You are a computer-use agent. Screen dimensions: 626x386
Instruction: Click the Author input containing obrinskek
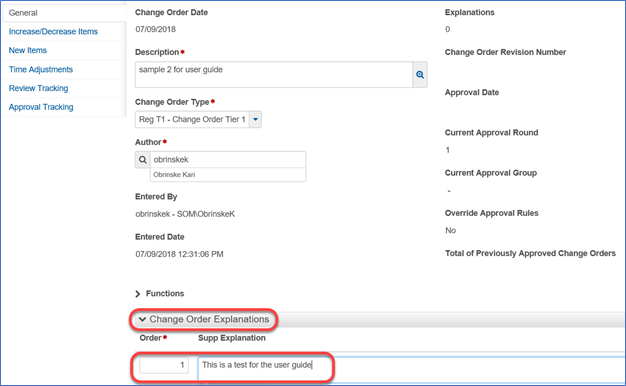coord(228,160)
